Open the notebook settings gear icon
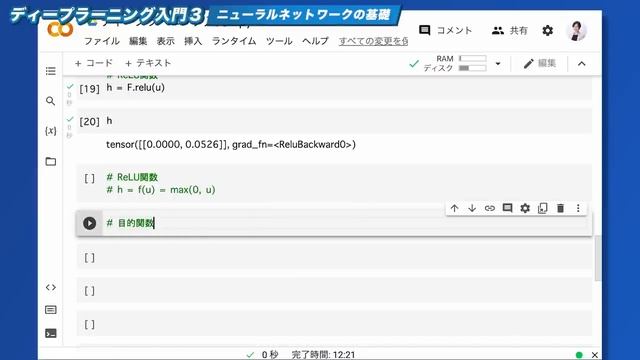 [x=547, y=30]
